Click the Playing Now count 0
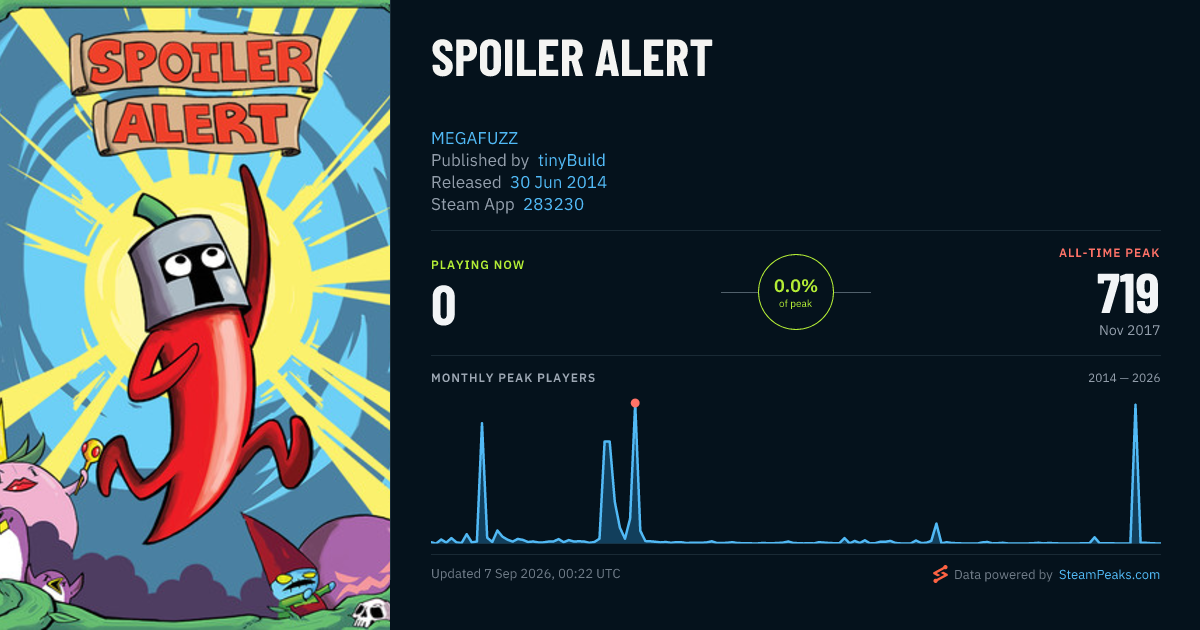The height and width of the screenshot is (630, 1200). (443, 306)
